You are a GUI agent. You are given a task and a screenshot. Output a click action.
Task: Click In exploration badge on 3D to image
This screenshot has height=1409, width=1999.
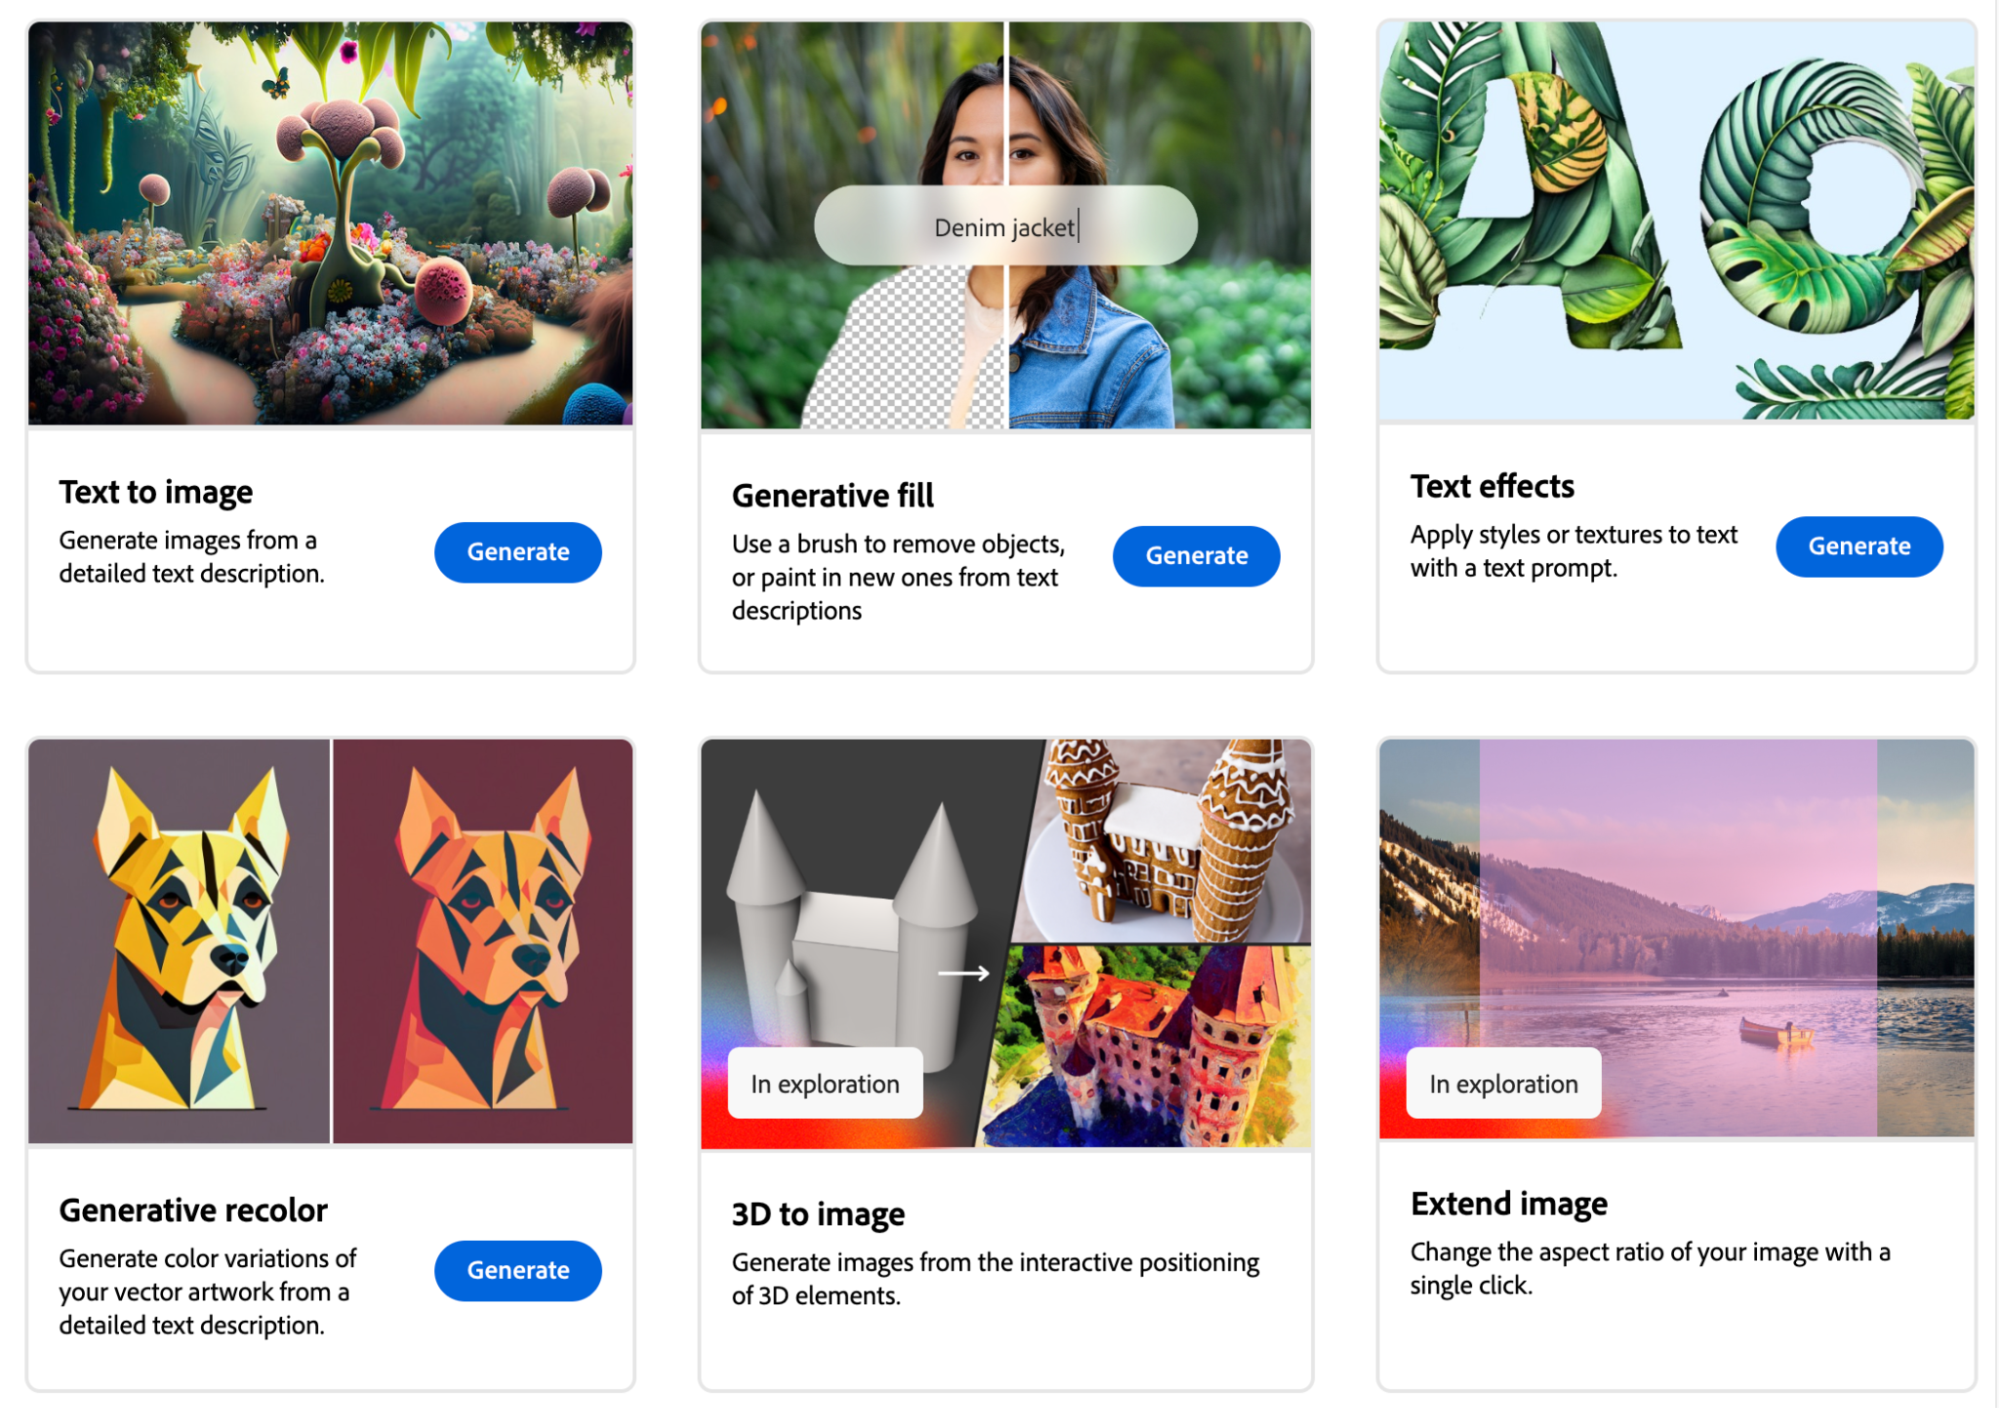(x=825, y=1084)
